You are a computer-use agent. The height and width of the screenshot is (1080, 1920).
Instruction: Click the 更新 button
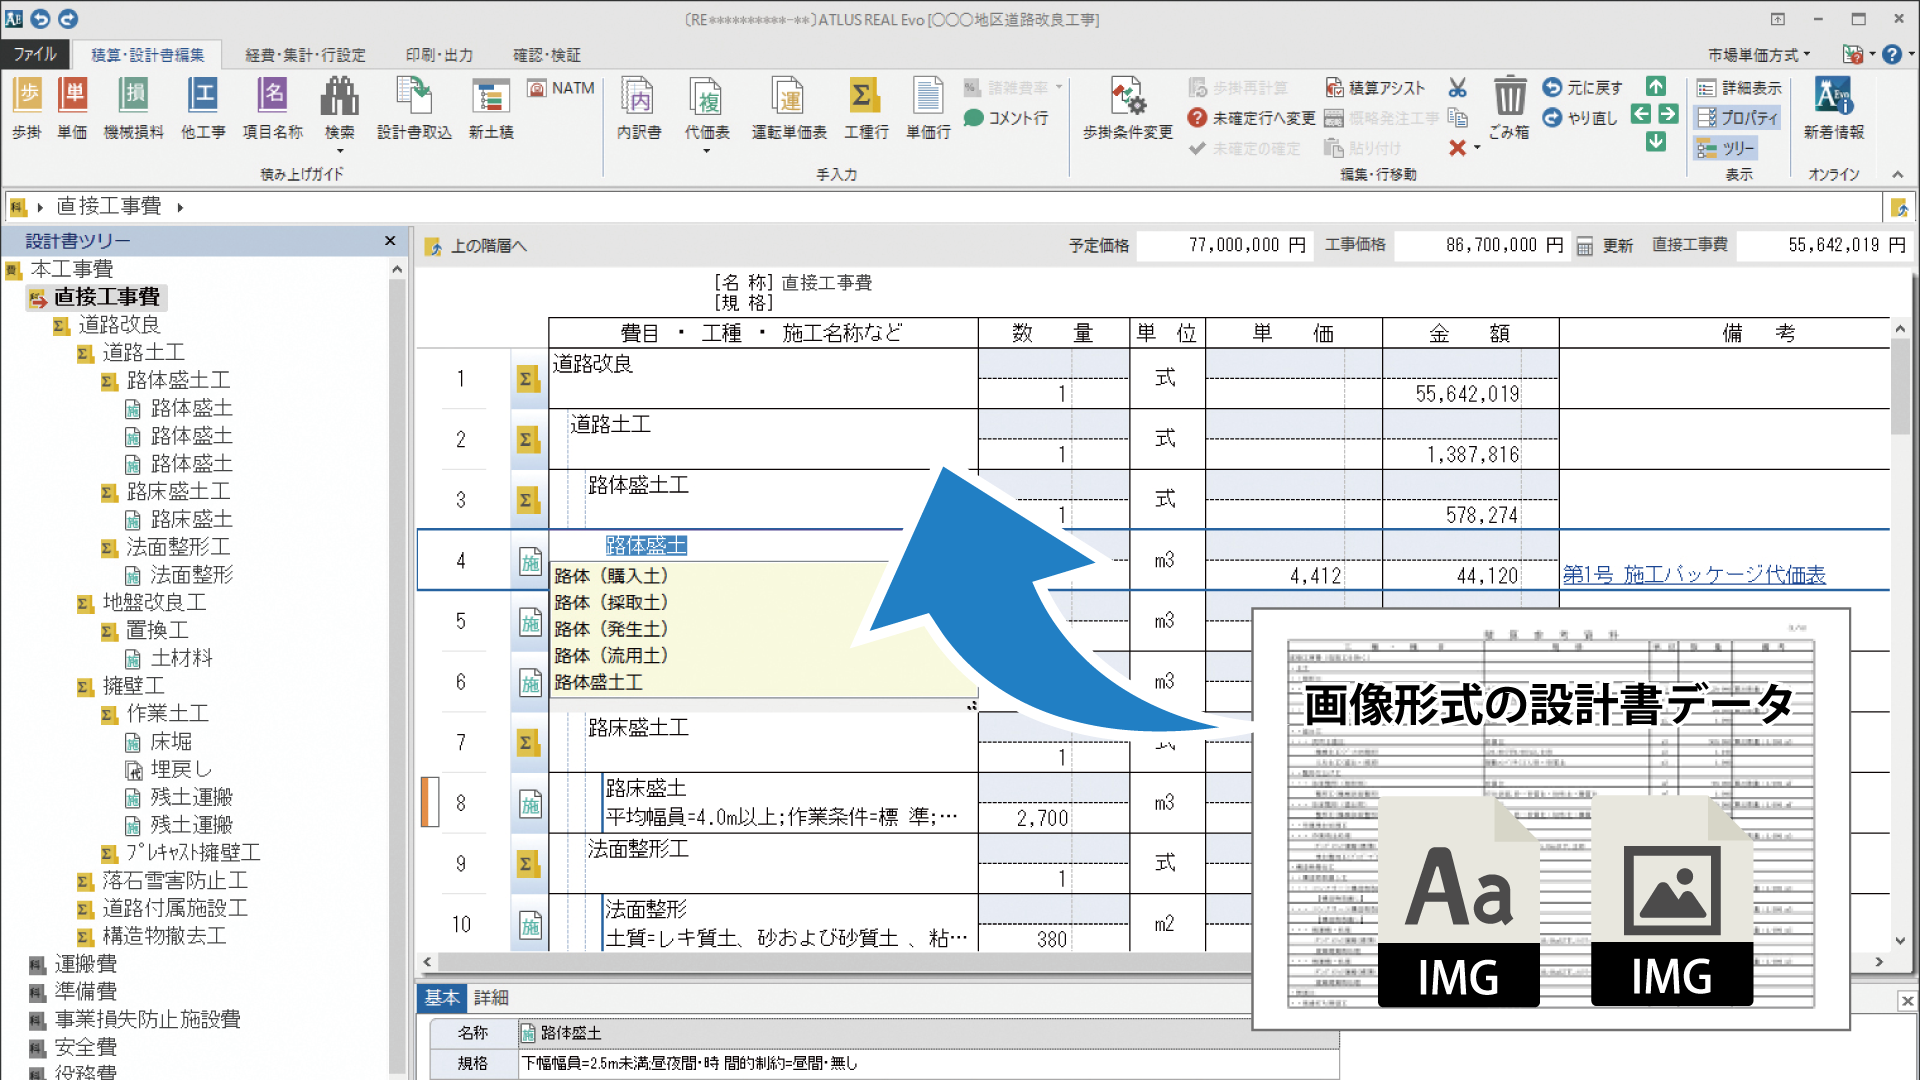tap(1605, 246)
